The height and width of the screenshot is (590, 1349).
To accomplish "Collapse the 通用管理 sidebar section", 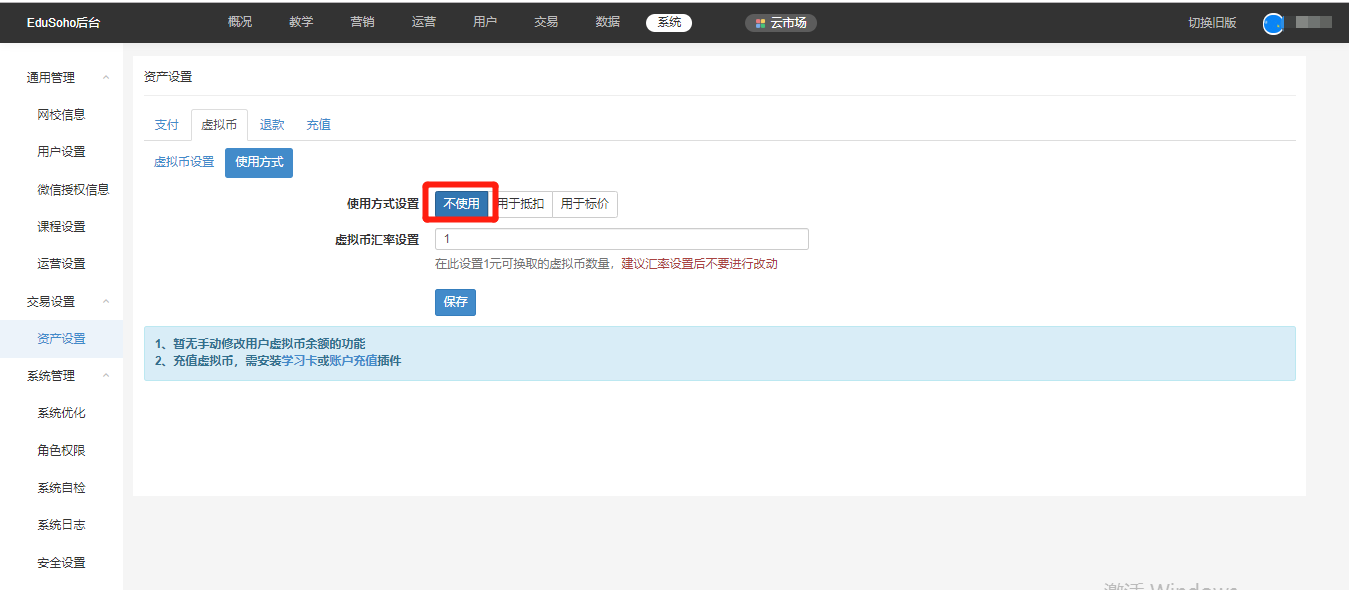I will point(106,78).
